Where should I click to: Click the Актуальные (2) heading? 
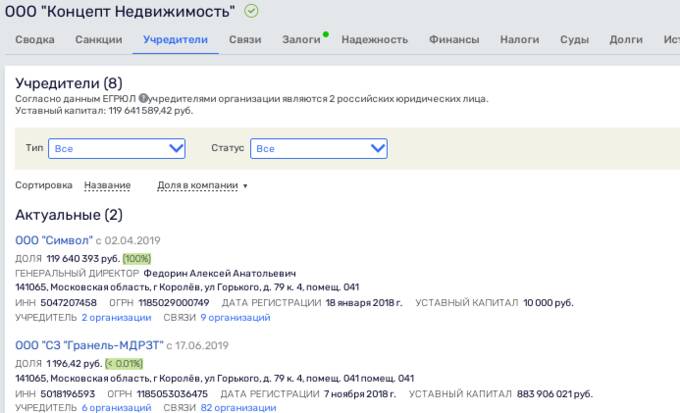tap(69, 215)
